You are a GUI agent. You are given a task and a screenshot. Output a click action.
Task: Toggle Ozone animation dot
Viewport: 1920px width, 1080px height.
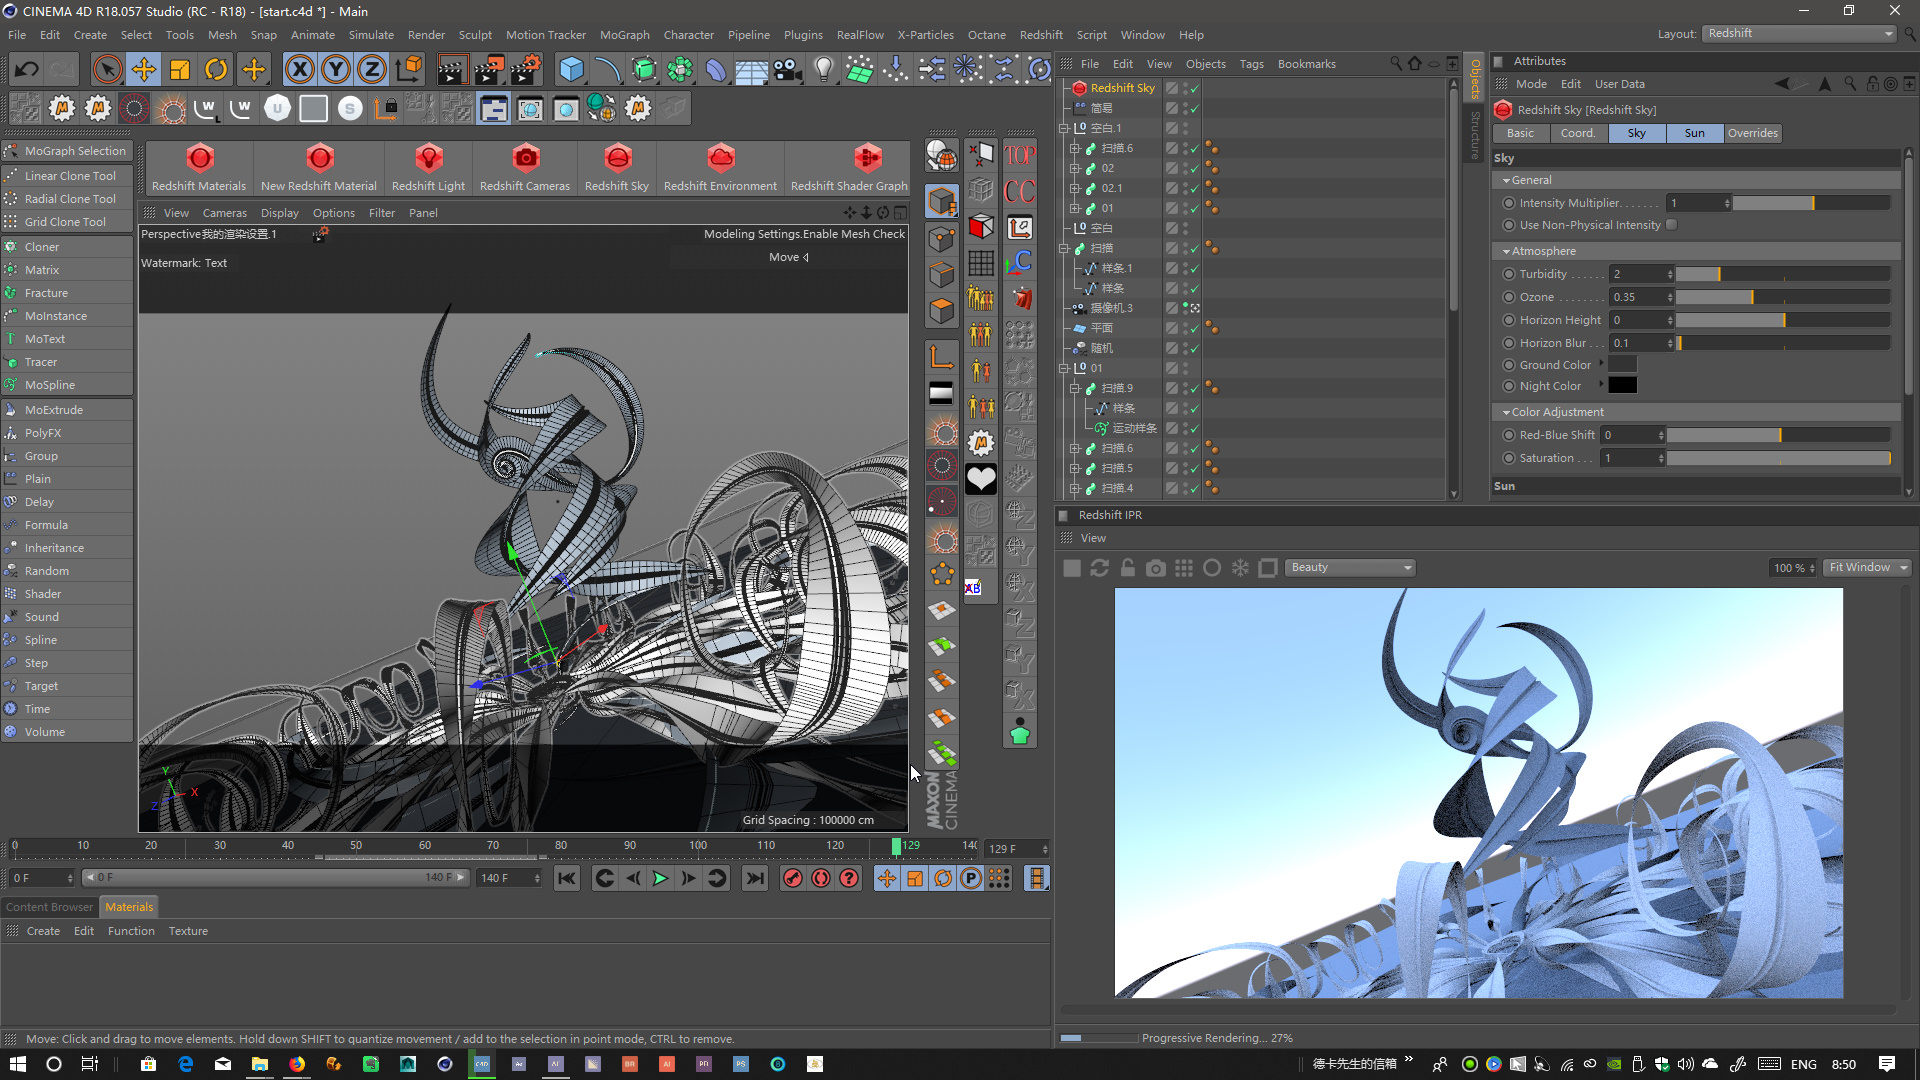pos(1509,297)
